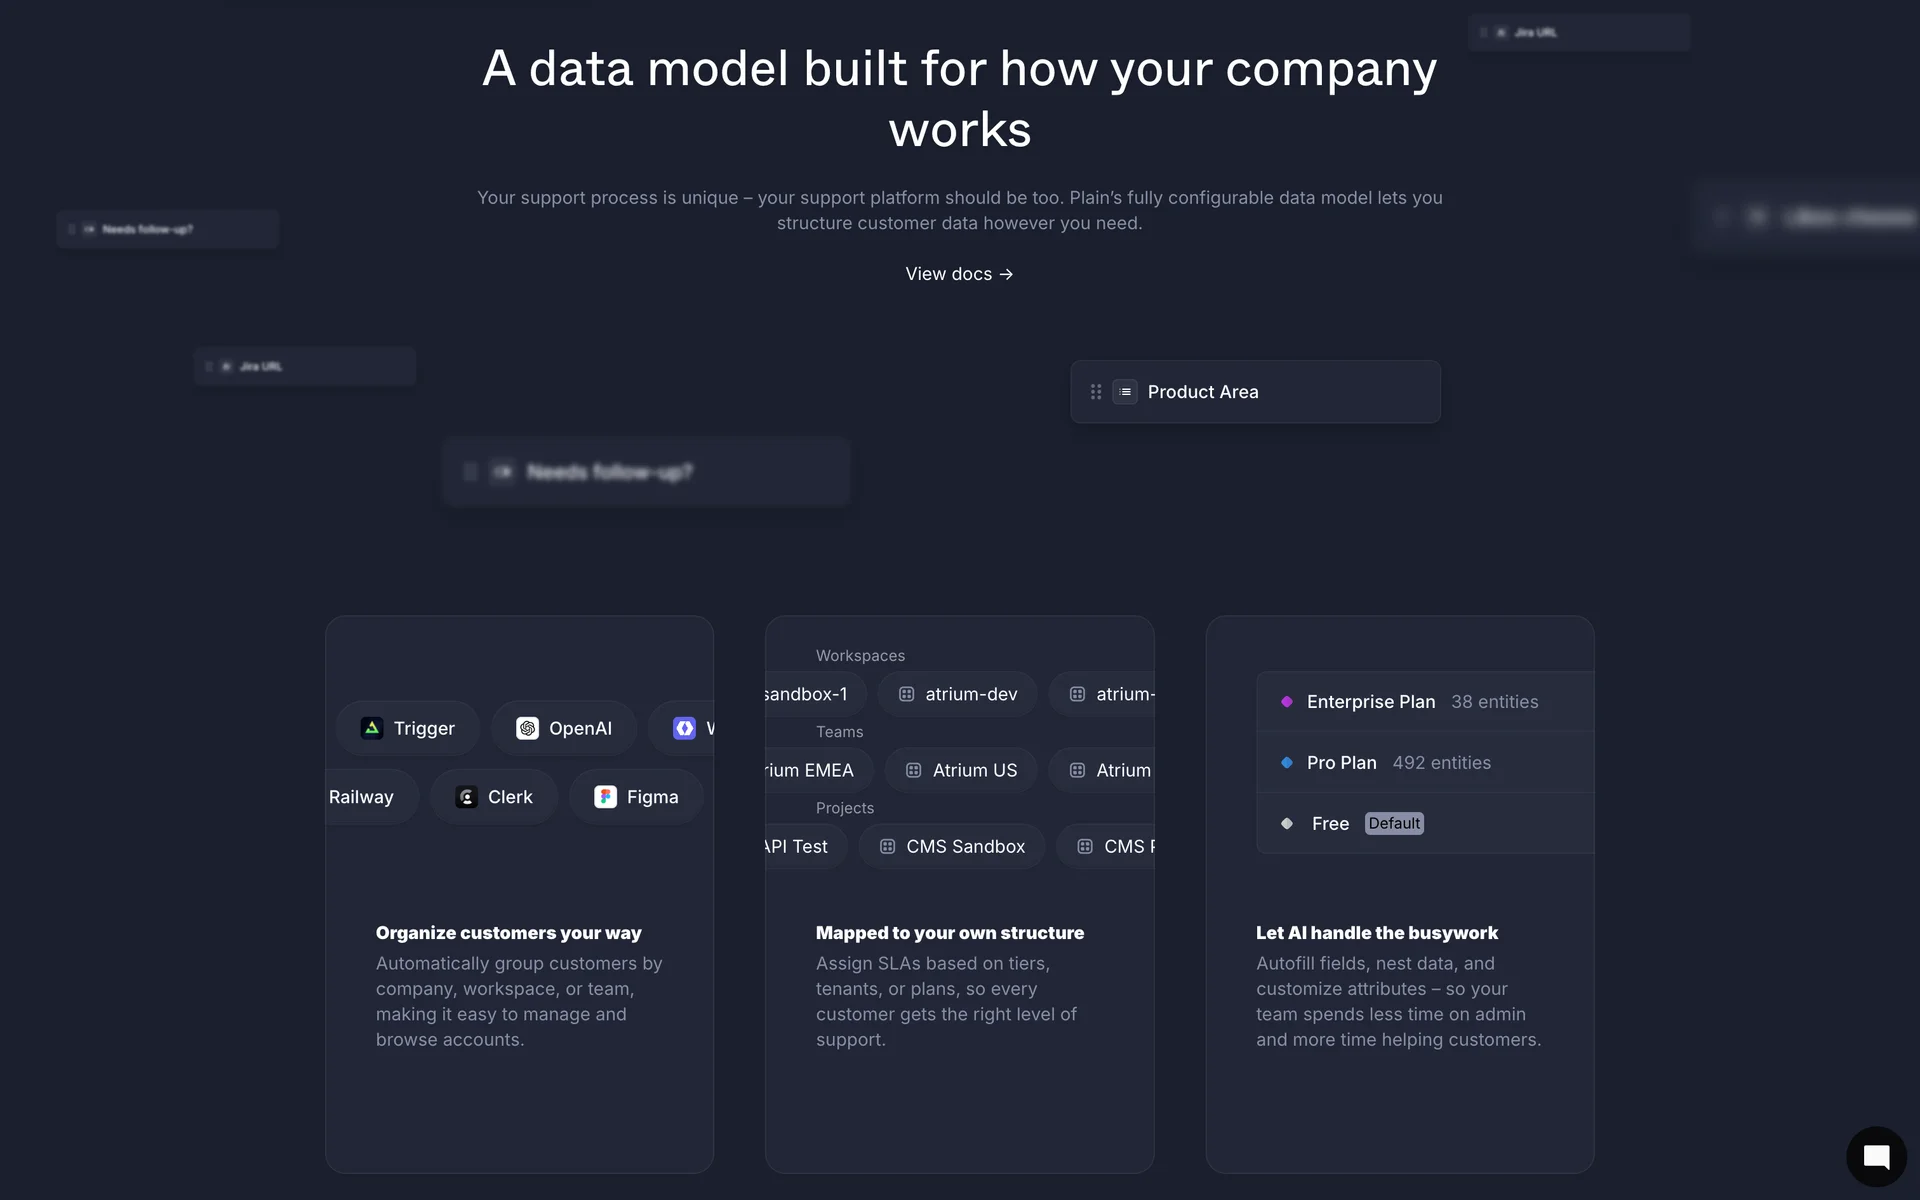Click the OpenAI logo icon
This screenshot has width=1920, height=1200.
527,728
